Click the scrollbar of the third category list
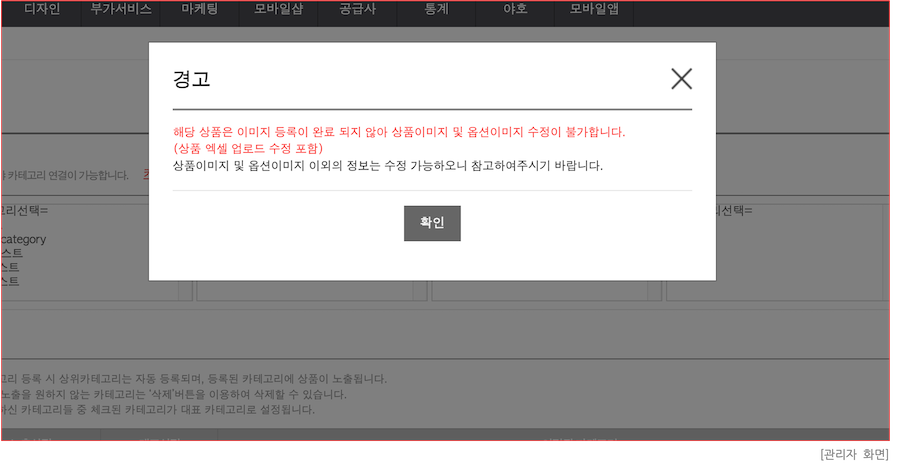The height and width of the screenshot is (472, 900). click(x=654, y=290)
